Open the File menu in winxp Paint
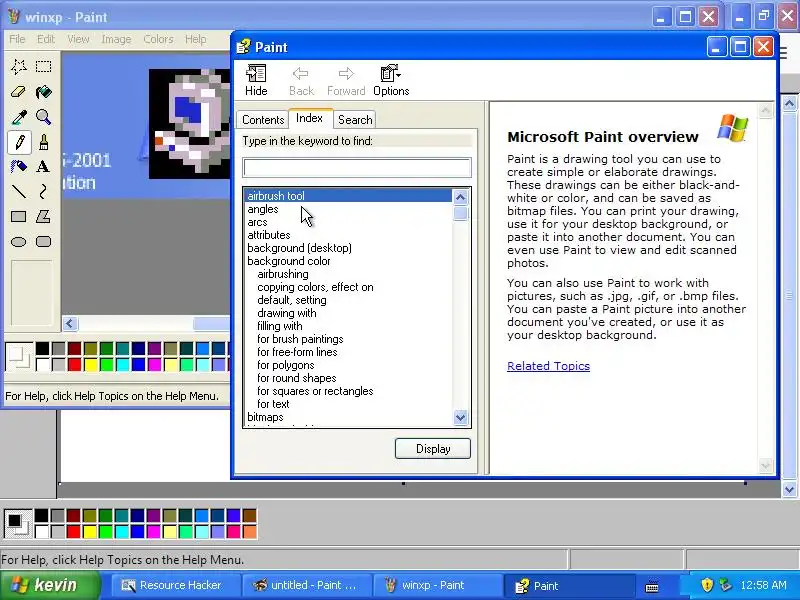Viewport: 800px width, 600px height. coord(17,39)
